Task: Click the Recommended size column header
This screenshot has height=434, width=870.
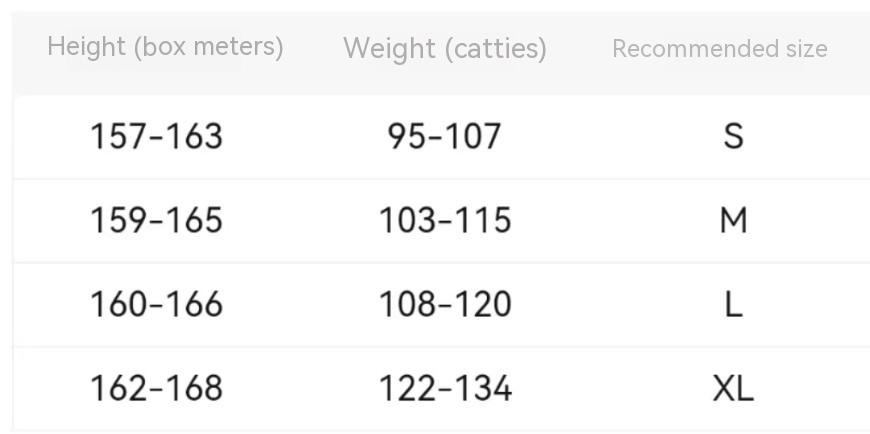Action: point(719,49)
